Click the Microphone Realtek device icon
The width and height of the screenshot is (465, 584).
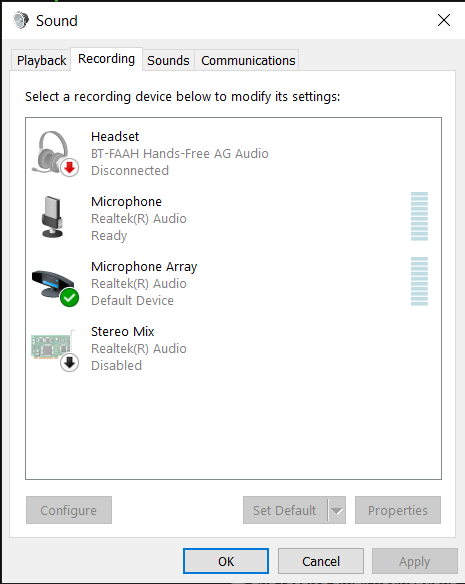coord(52,217)
